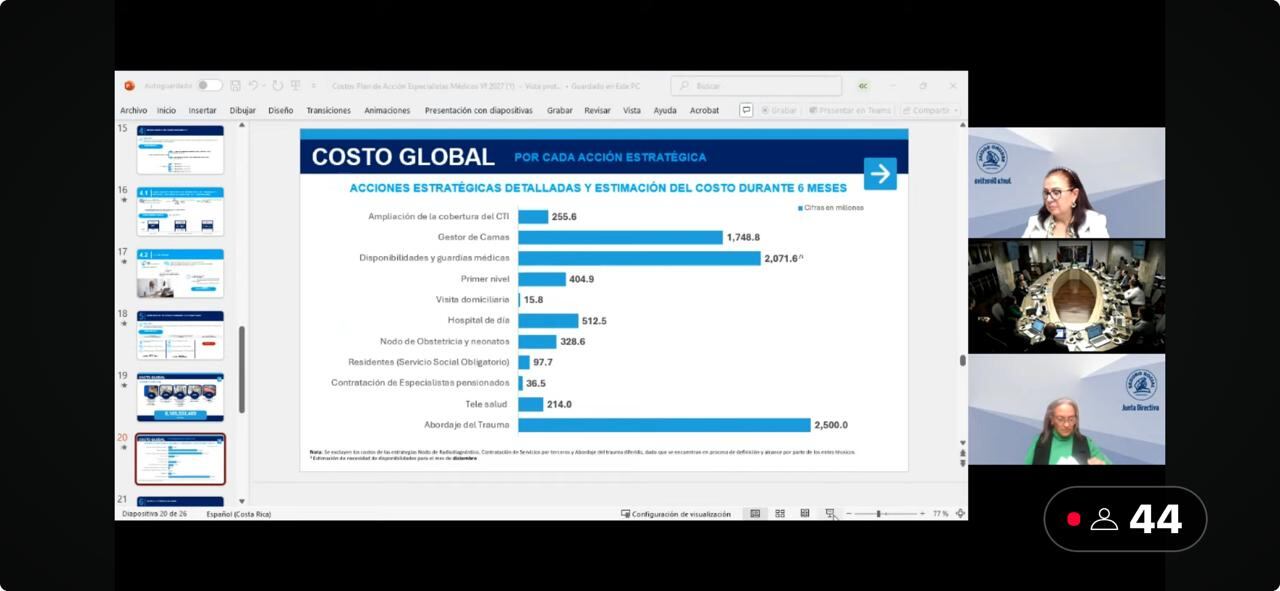Open the Presentación con diapositivas tab
The image size is (1280, 591).
click(x=478, y=110)
